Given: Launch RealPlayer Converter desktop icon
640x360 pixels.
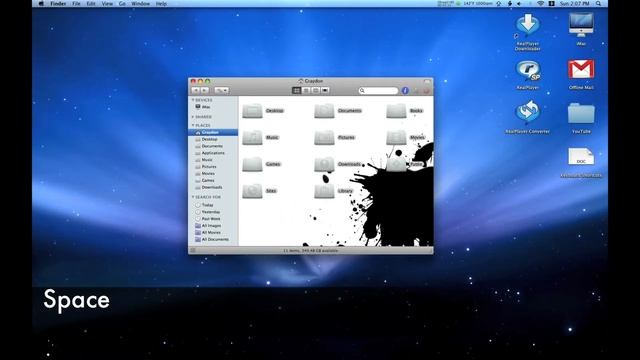Looking at the screenshot, I should (x=528, y=112).
